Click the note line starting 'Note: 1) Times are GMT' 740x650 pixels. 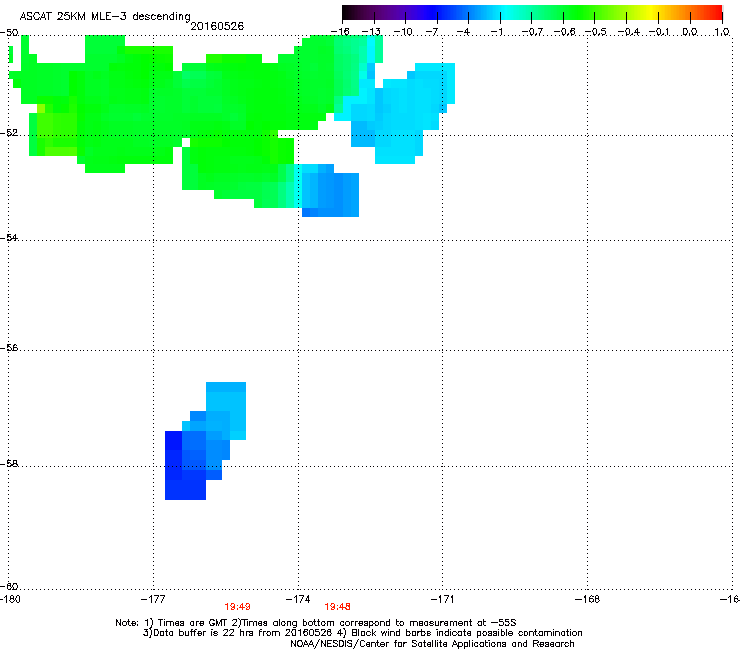[316, 623]
